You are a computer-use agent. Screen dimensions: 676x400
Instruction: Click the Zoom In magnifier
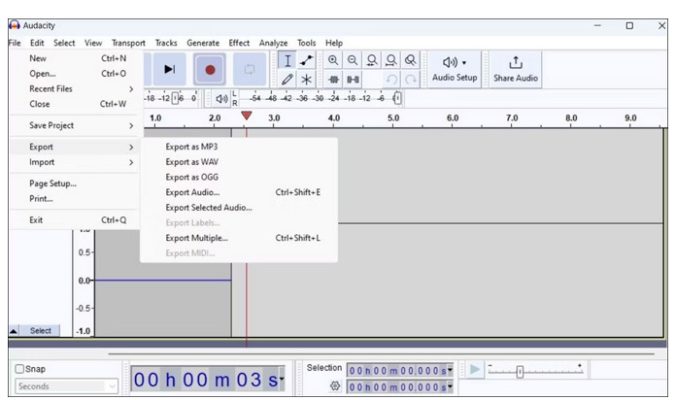333,60
